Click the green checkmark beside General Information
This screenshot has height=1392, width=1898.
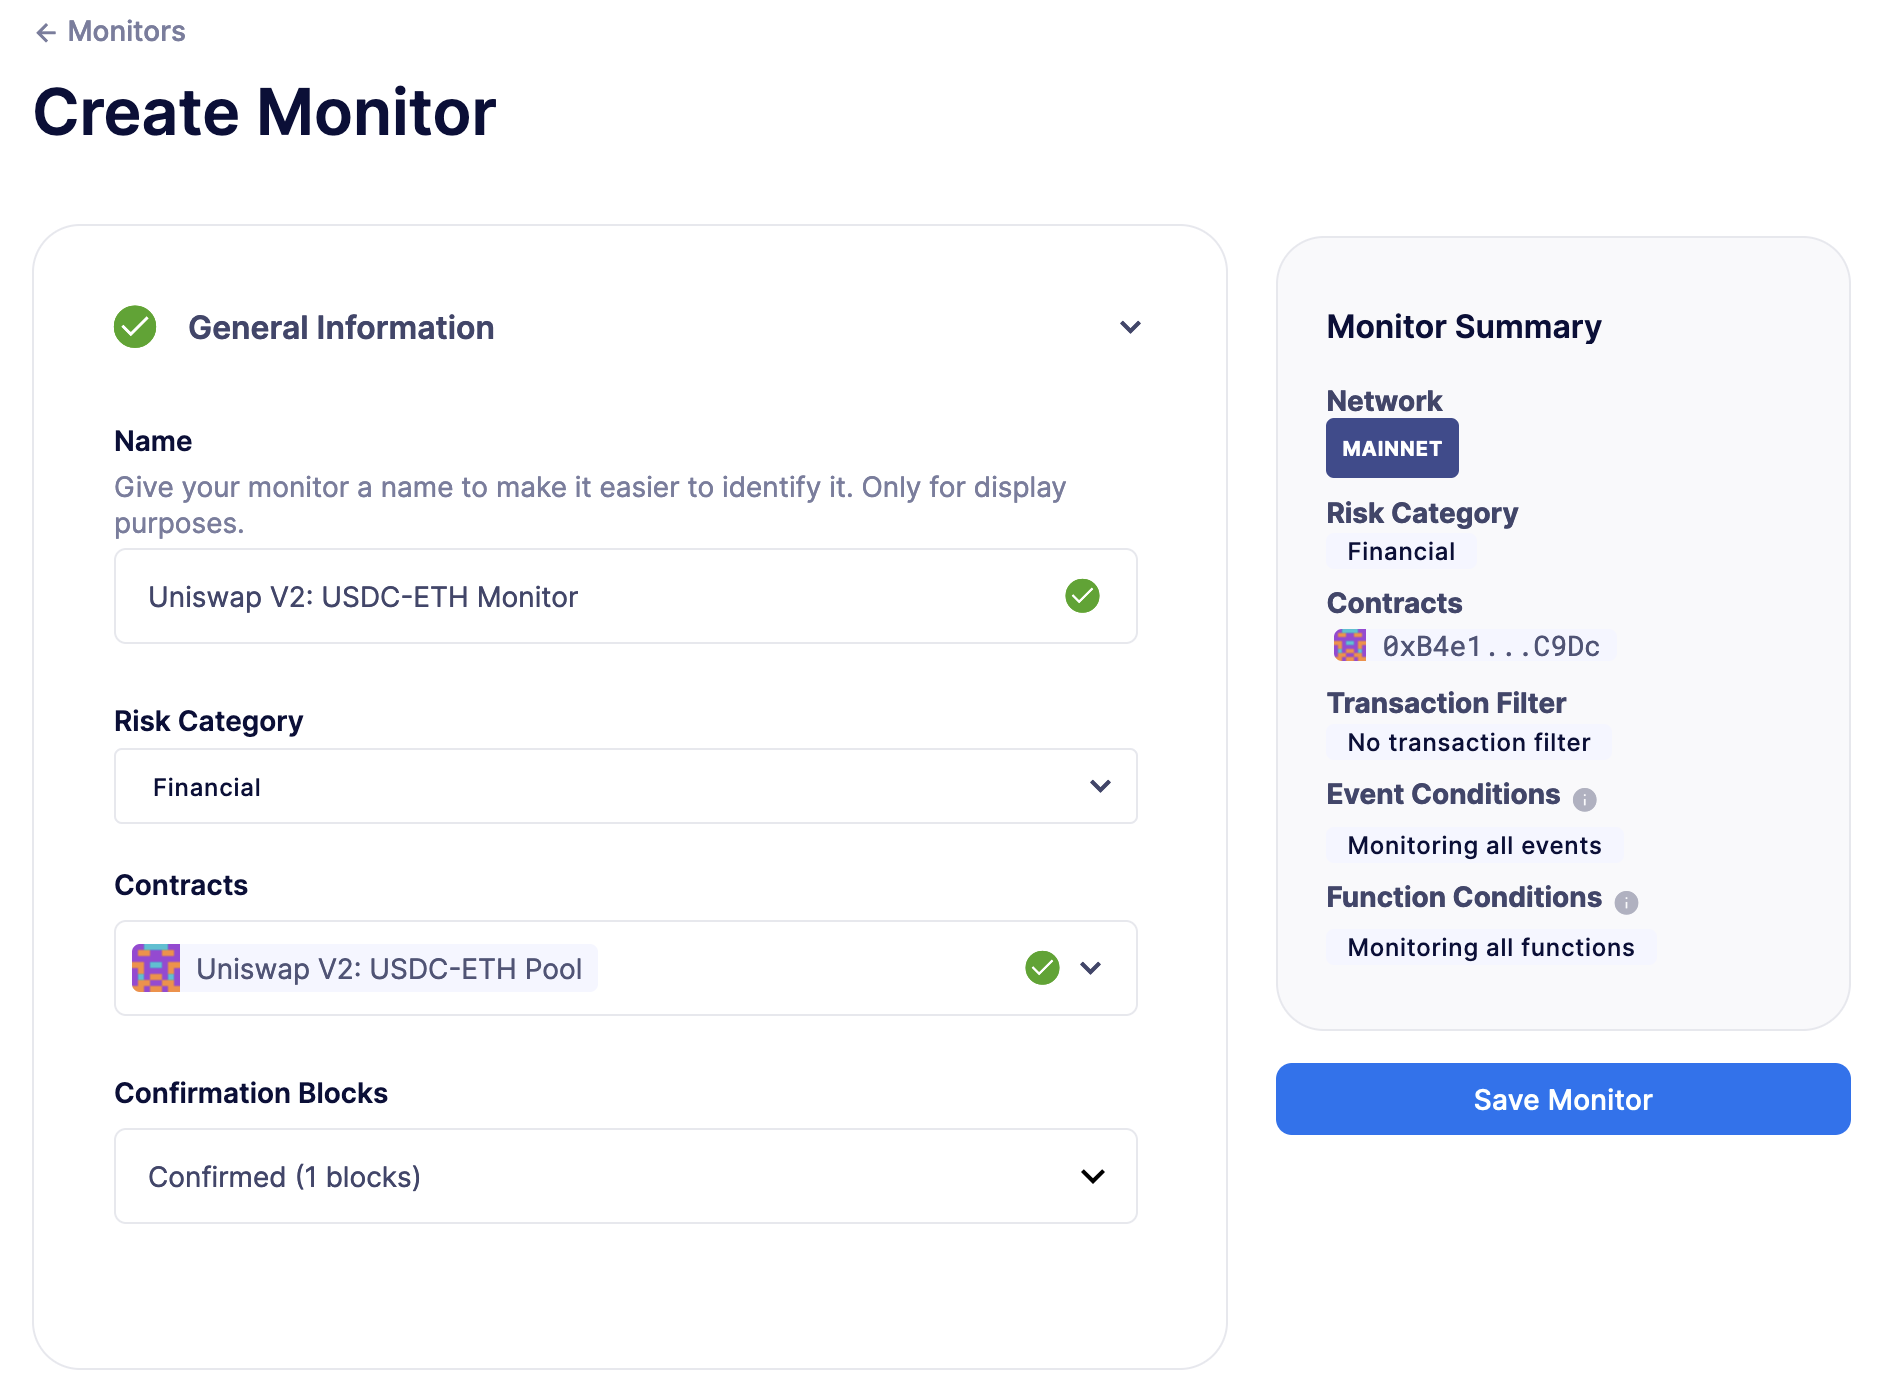click(x=135, y=326)
